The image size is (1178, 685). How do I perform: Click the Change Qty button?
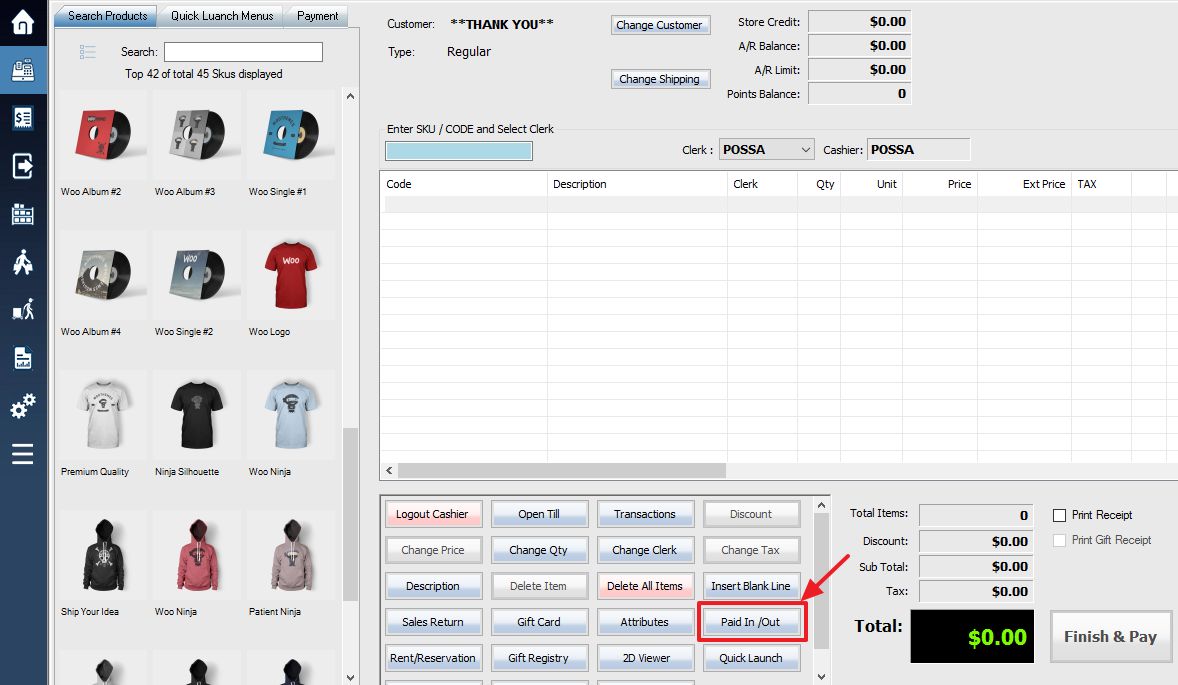[x=539, y=551]
